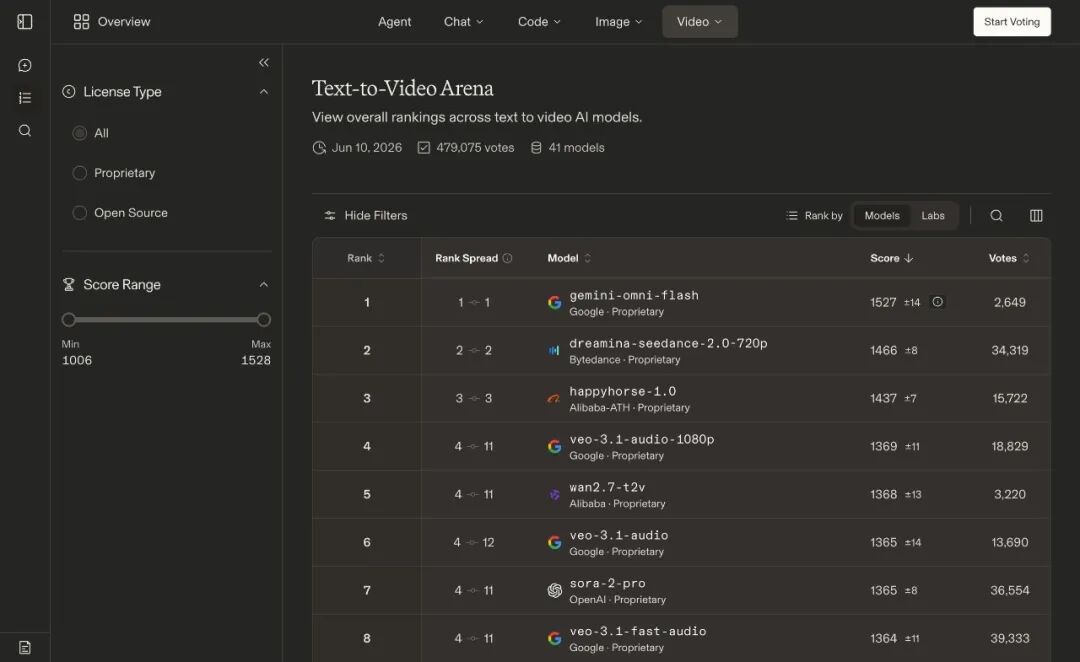
Task: Collapse the Score Range section
Action: (x=264, y=285)
